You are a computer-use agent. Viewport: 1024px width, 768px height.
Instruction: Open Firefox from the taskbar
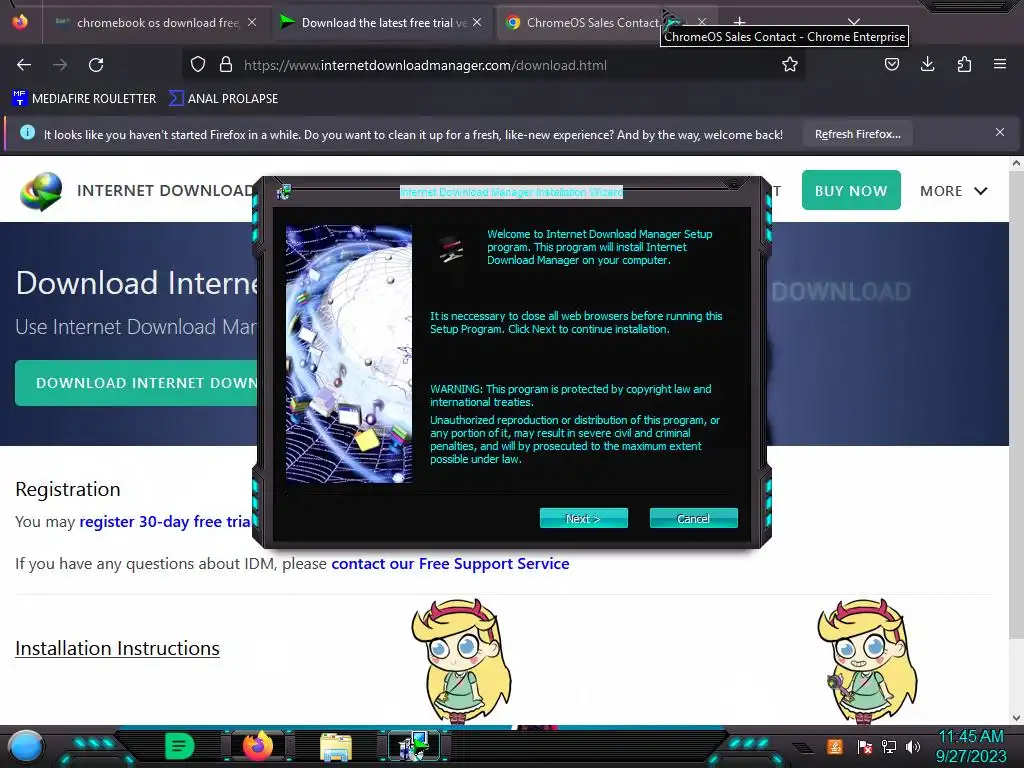pos(258,746)
